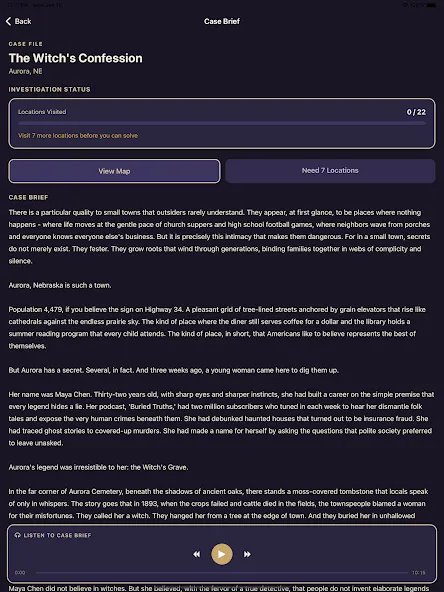Viewport: 444px width, 592px height.
Task: Tap the battery icon in status bar
Action: [432, 5]
